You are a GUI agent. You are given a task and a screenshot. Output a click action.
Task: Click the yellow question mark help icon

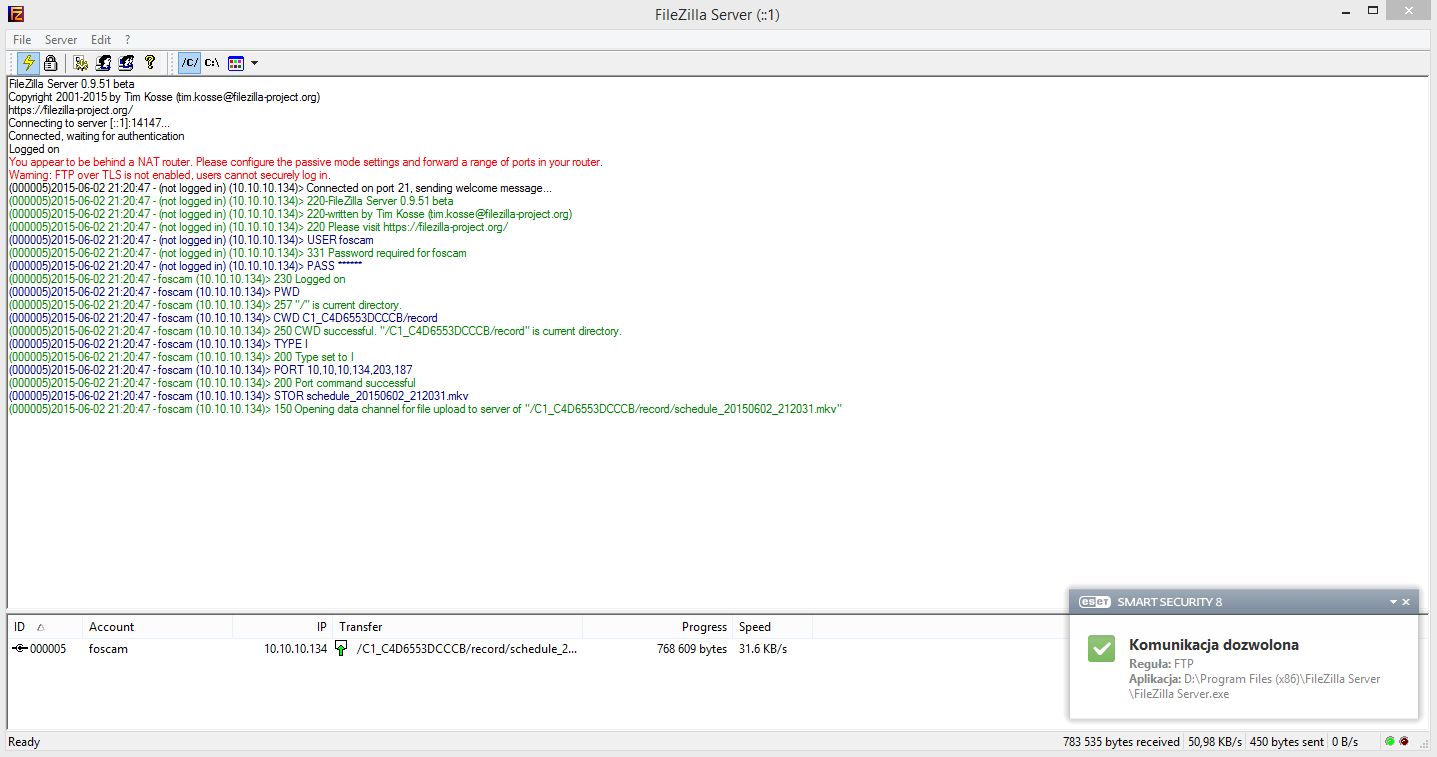click(x=150, y=63)
